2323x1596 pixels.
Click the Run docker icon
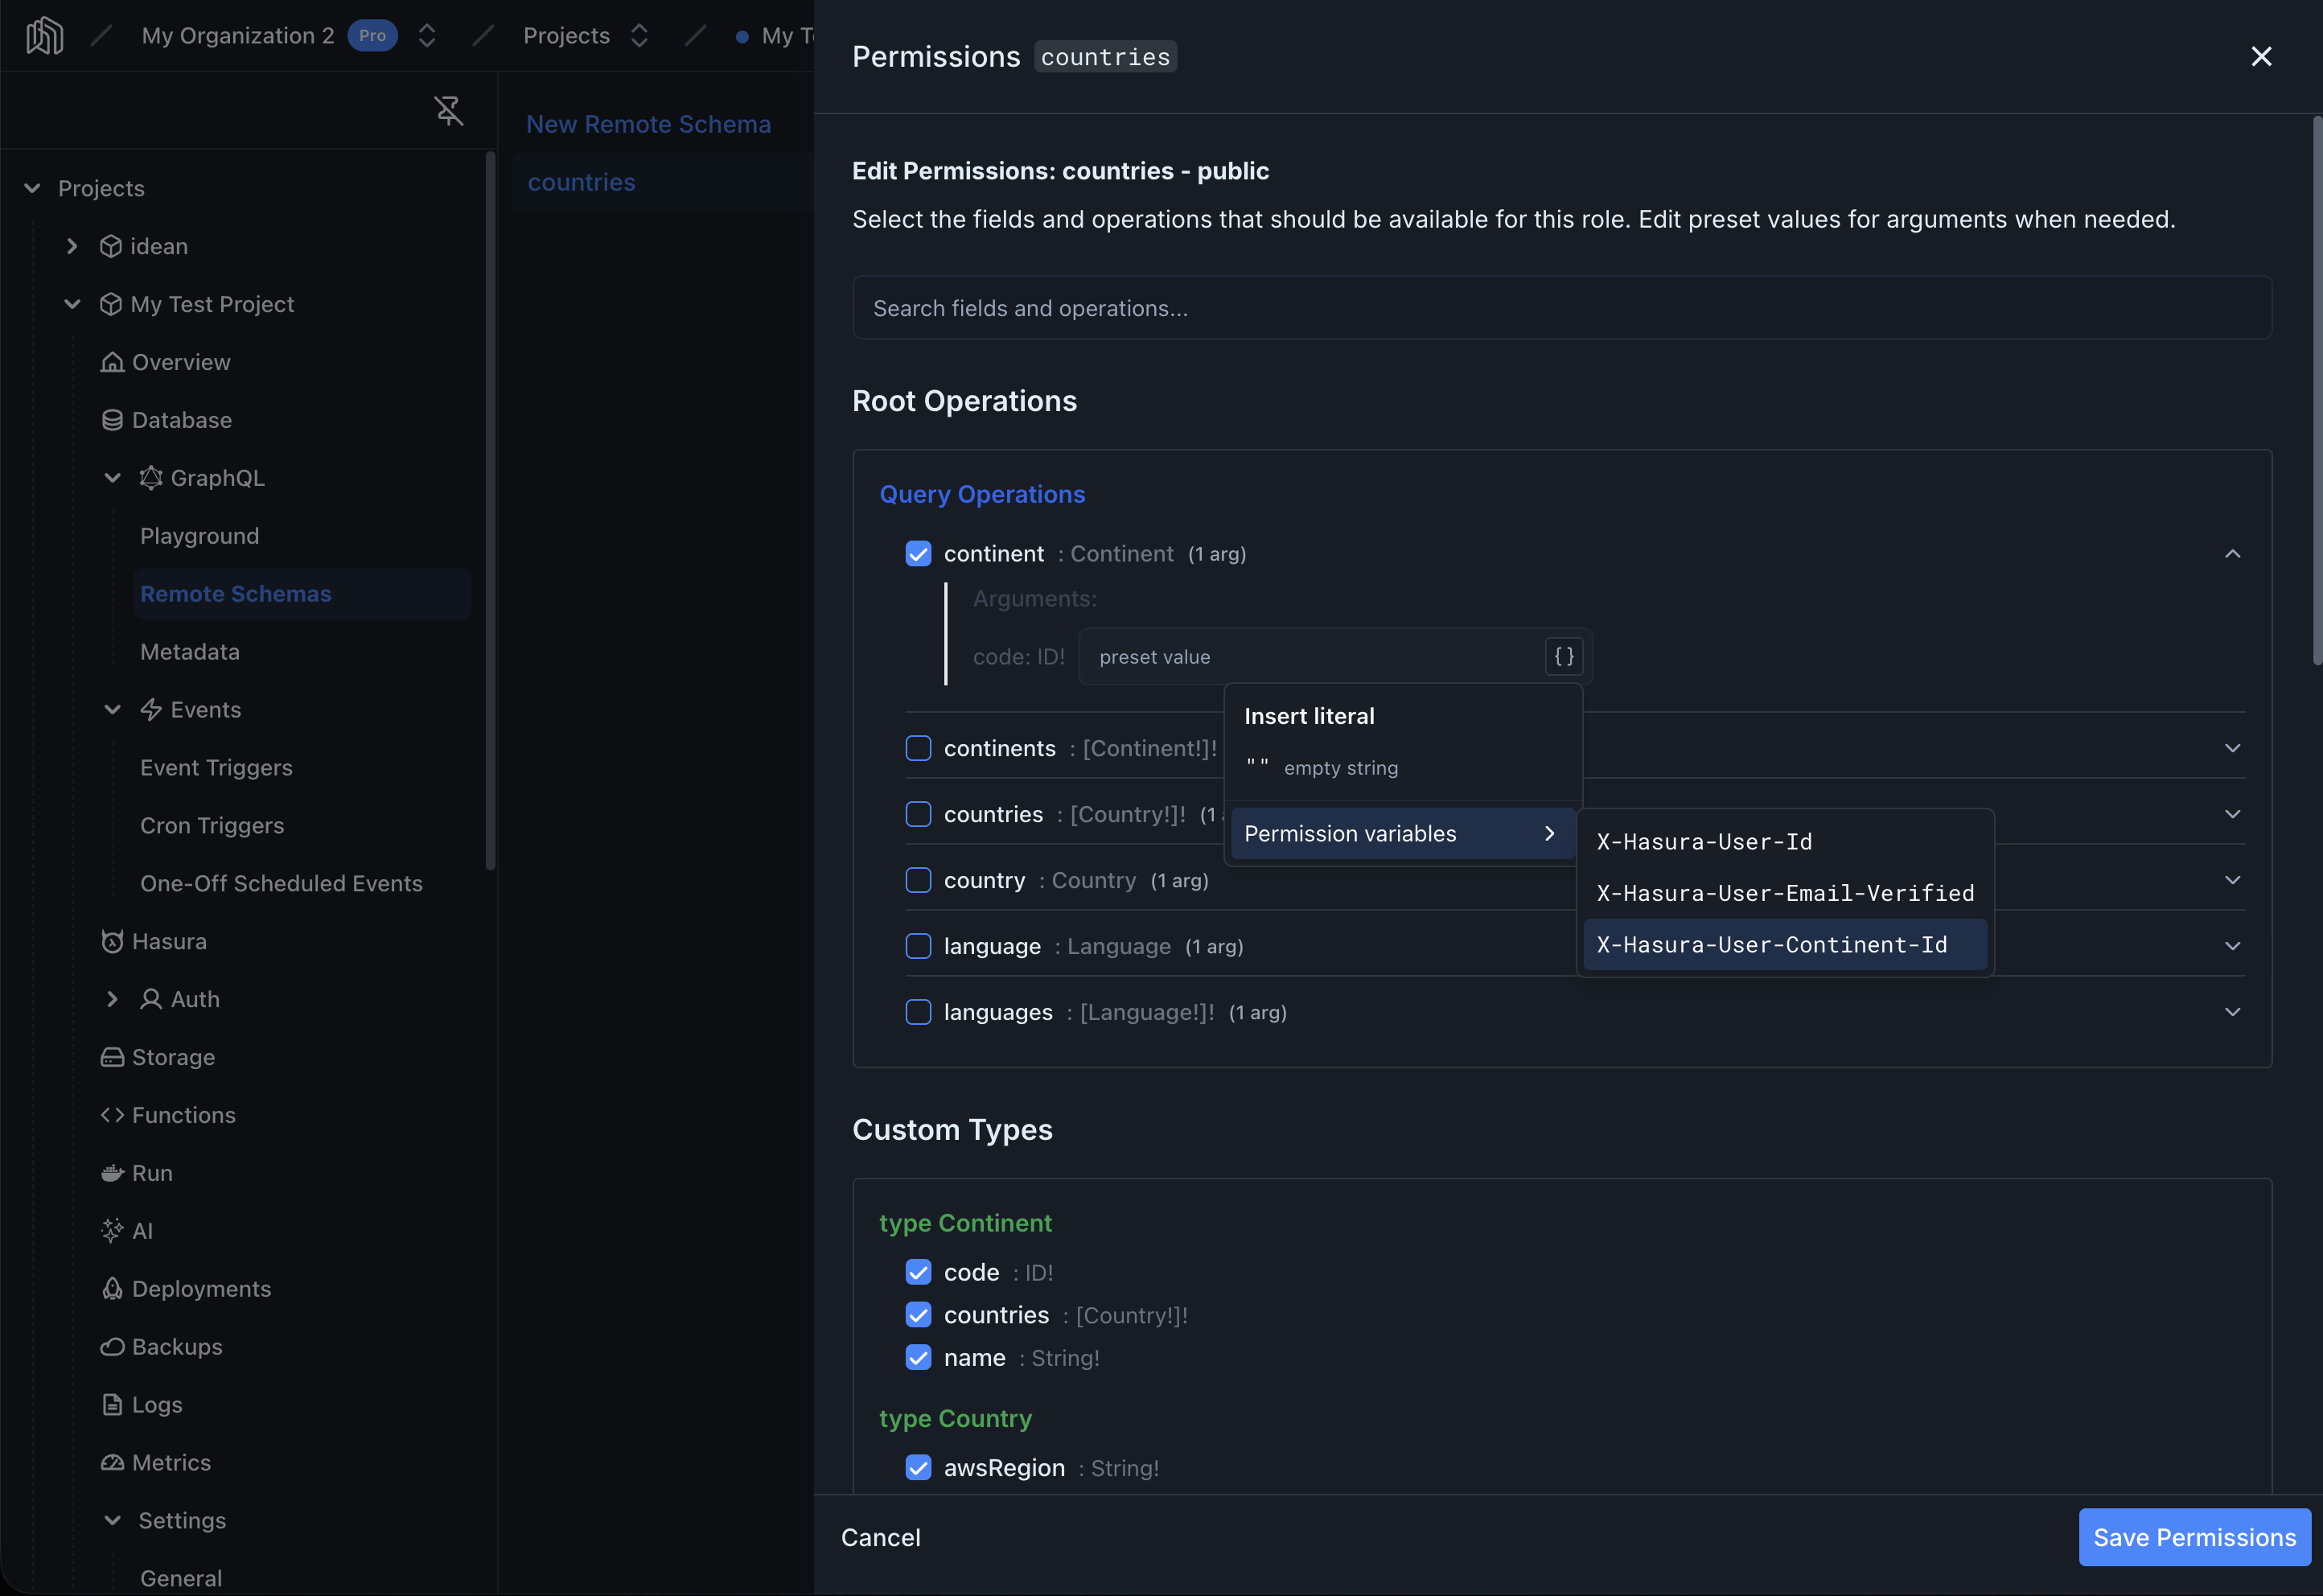point(112,1173)
